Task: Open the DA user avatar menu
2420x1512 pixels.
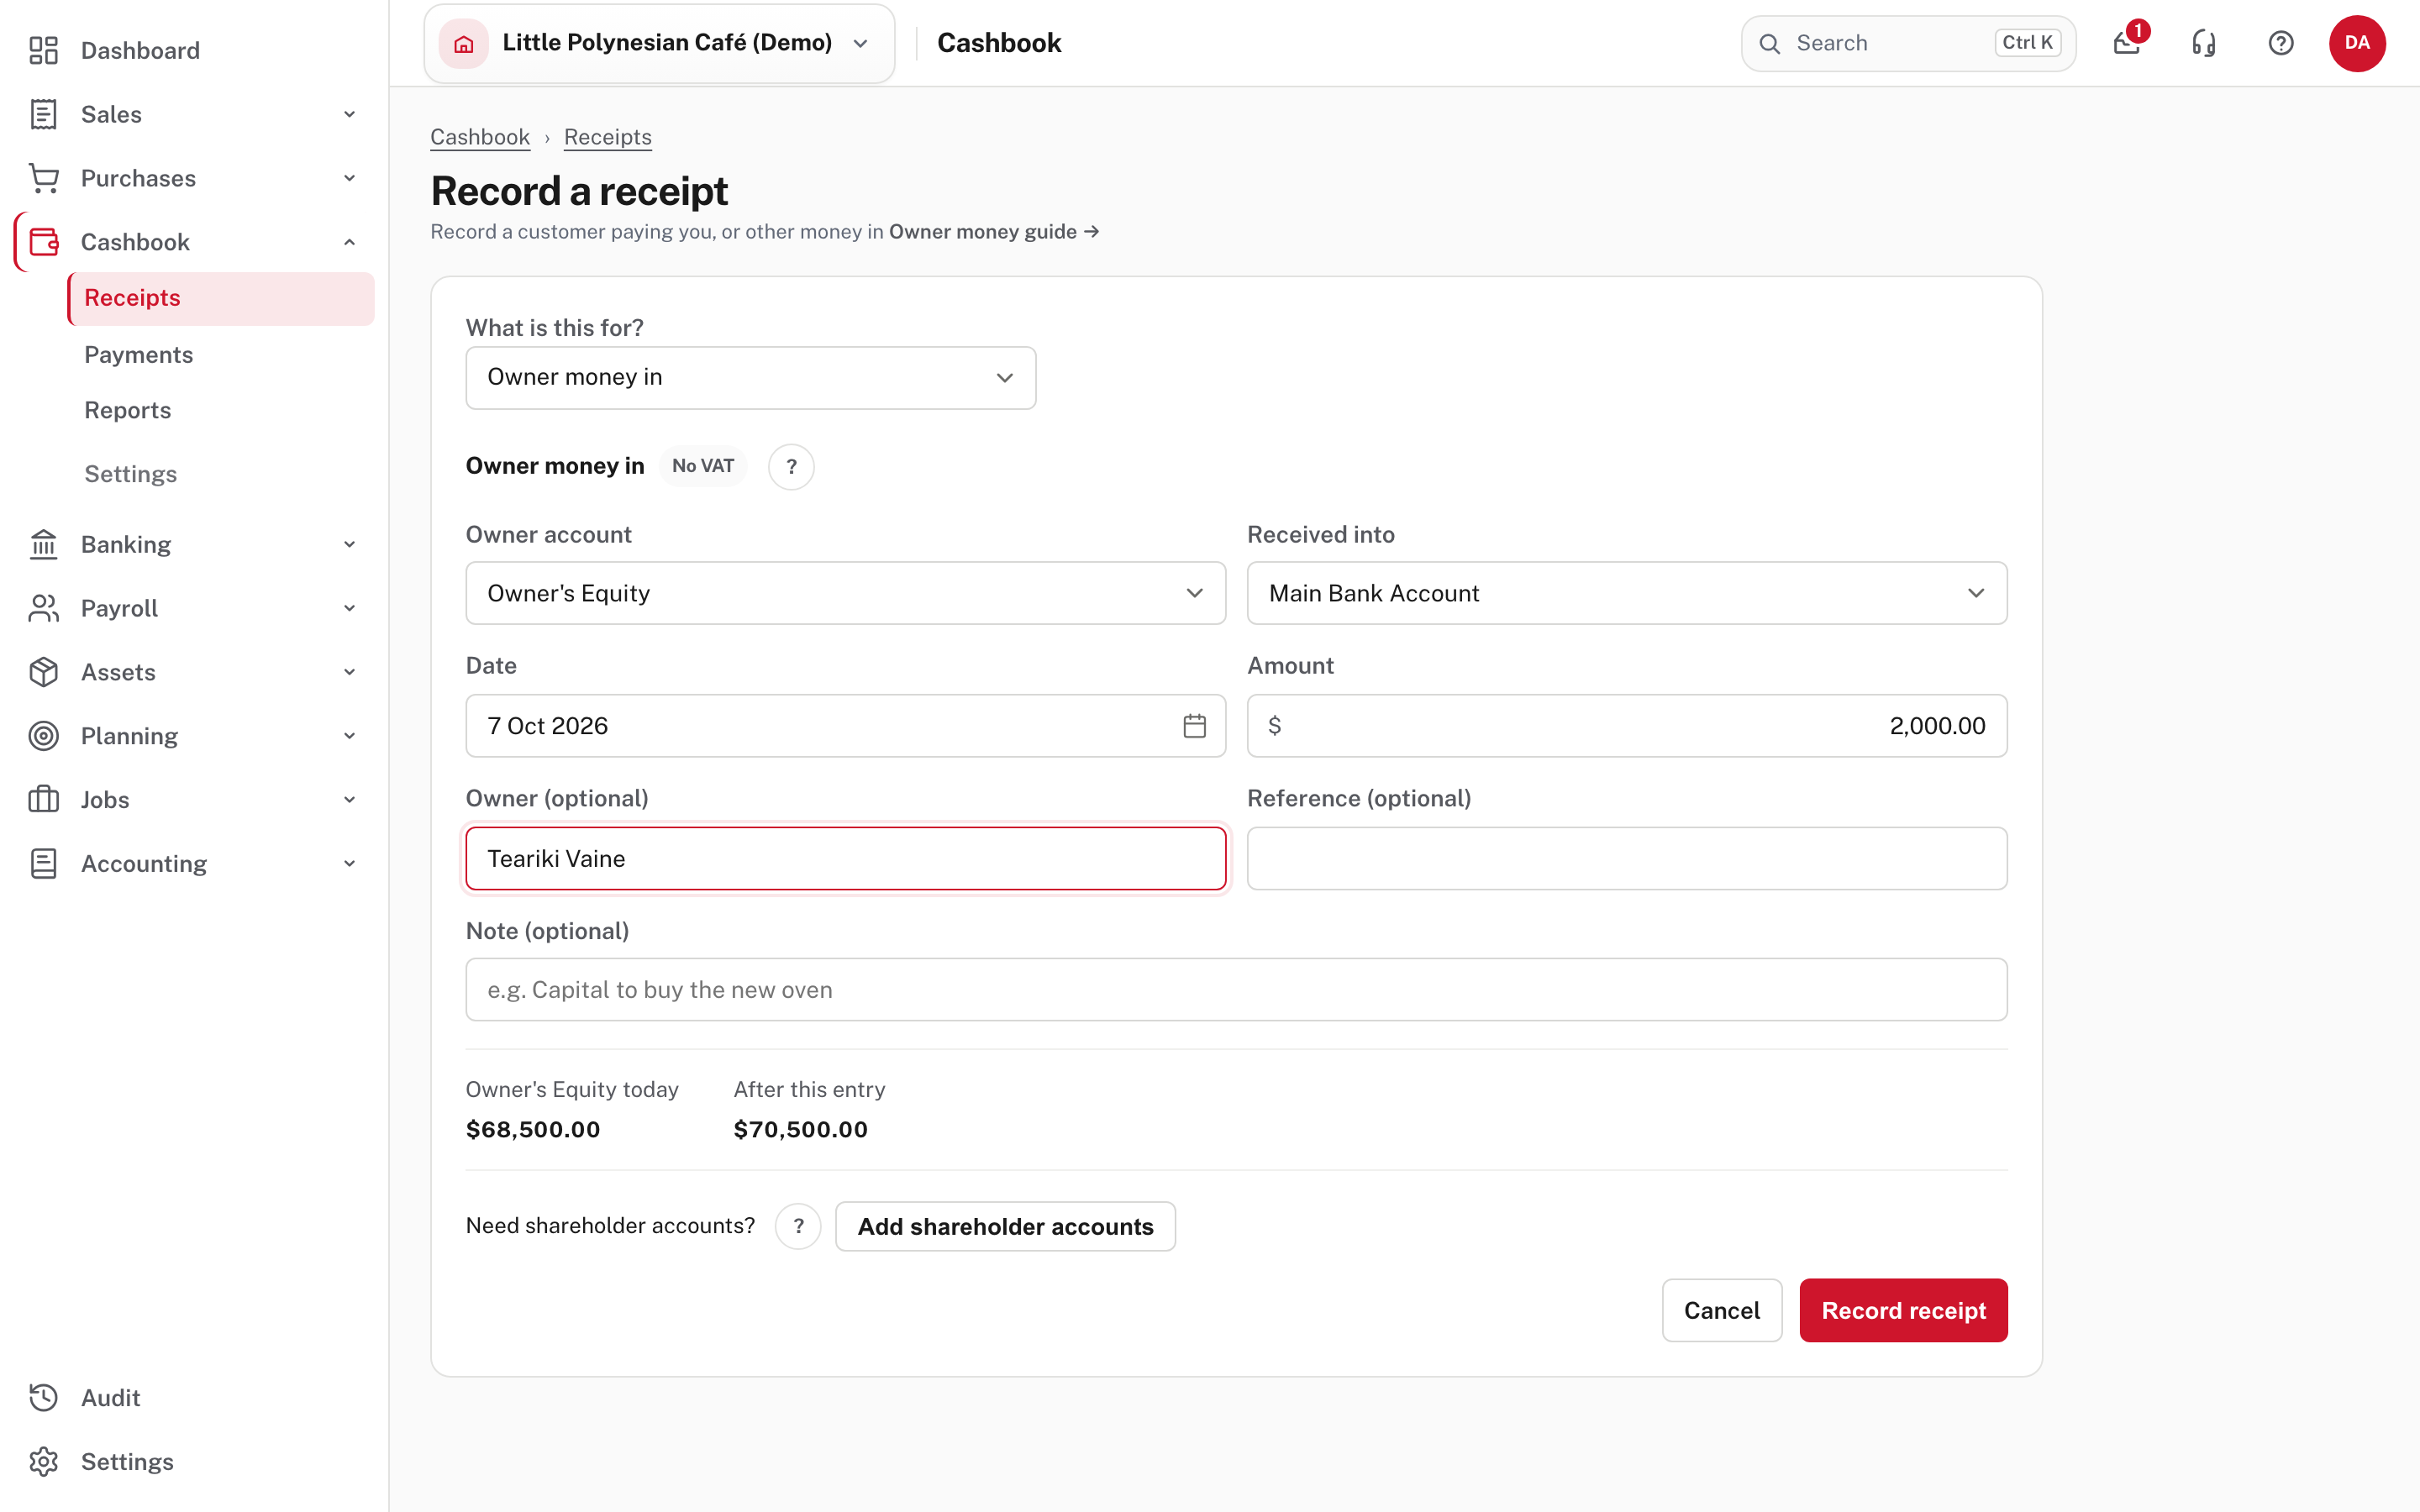Action: (2357, 43)
